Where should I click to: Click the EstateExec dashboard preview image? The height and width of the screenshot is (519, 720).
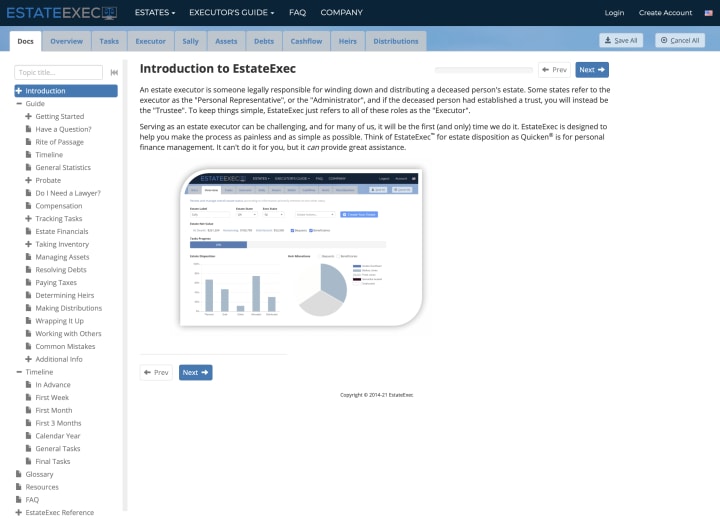(x=301, y=248)
